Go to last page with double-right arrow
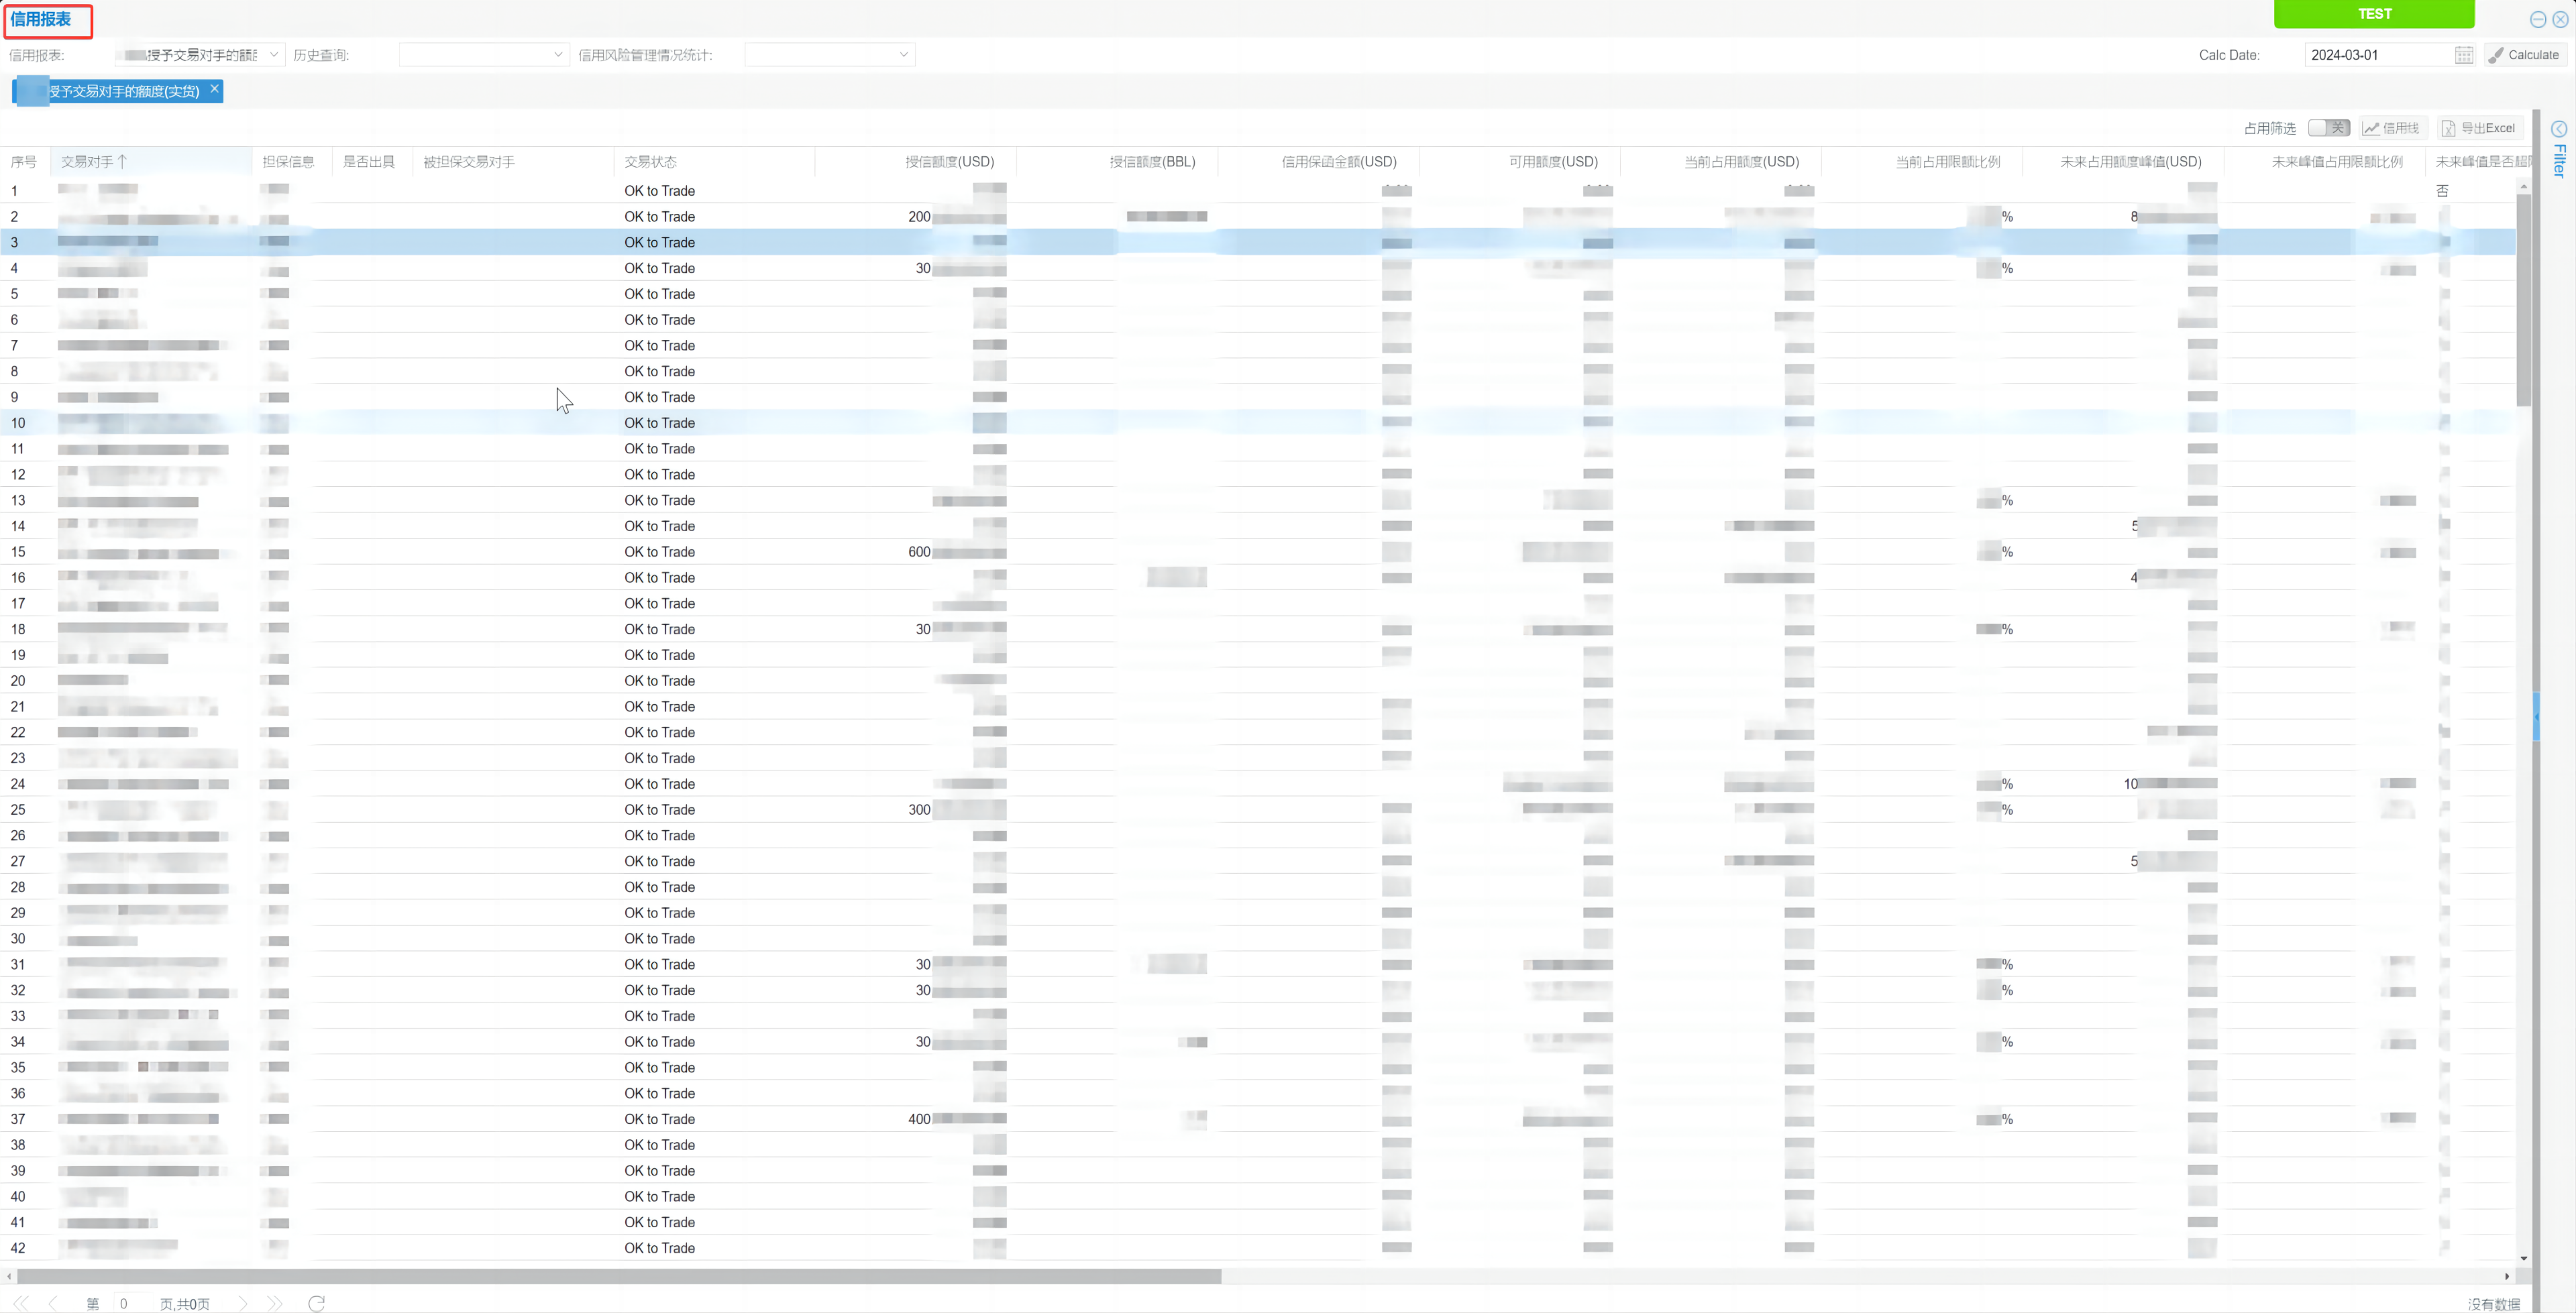The height and width of the screenshot is (1313, 2576). click(x=275, y=1303)
